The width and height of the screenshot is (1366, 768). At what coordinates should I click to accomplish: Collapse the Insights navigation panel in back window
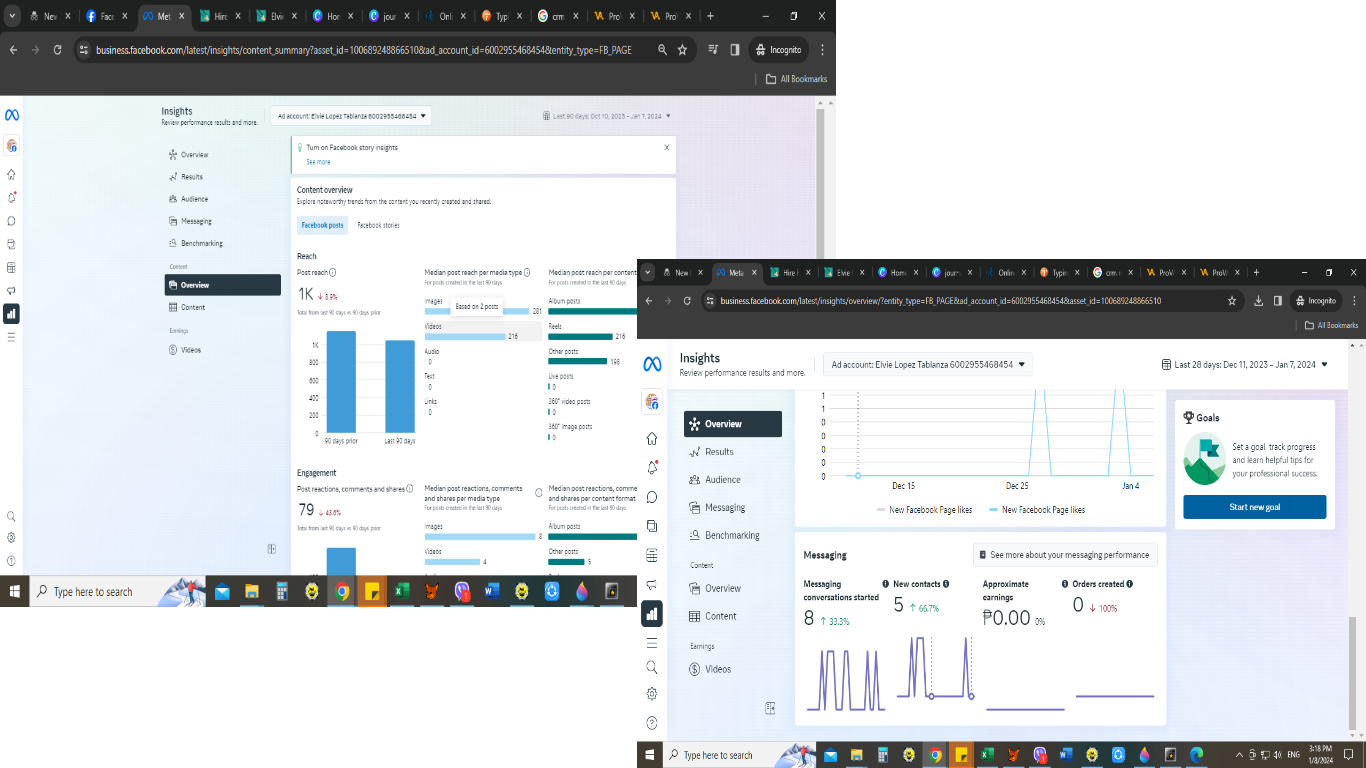click(x=271, y=548)
